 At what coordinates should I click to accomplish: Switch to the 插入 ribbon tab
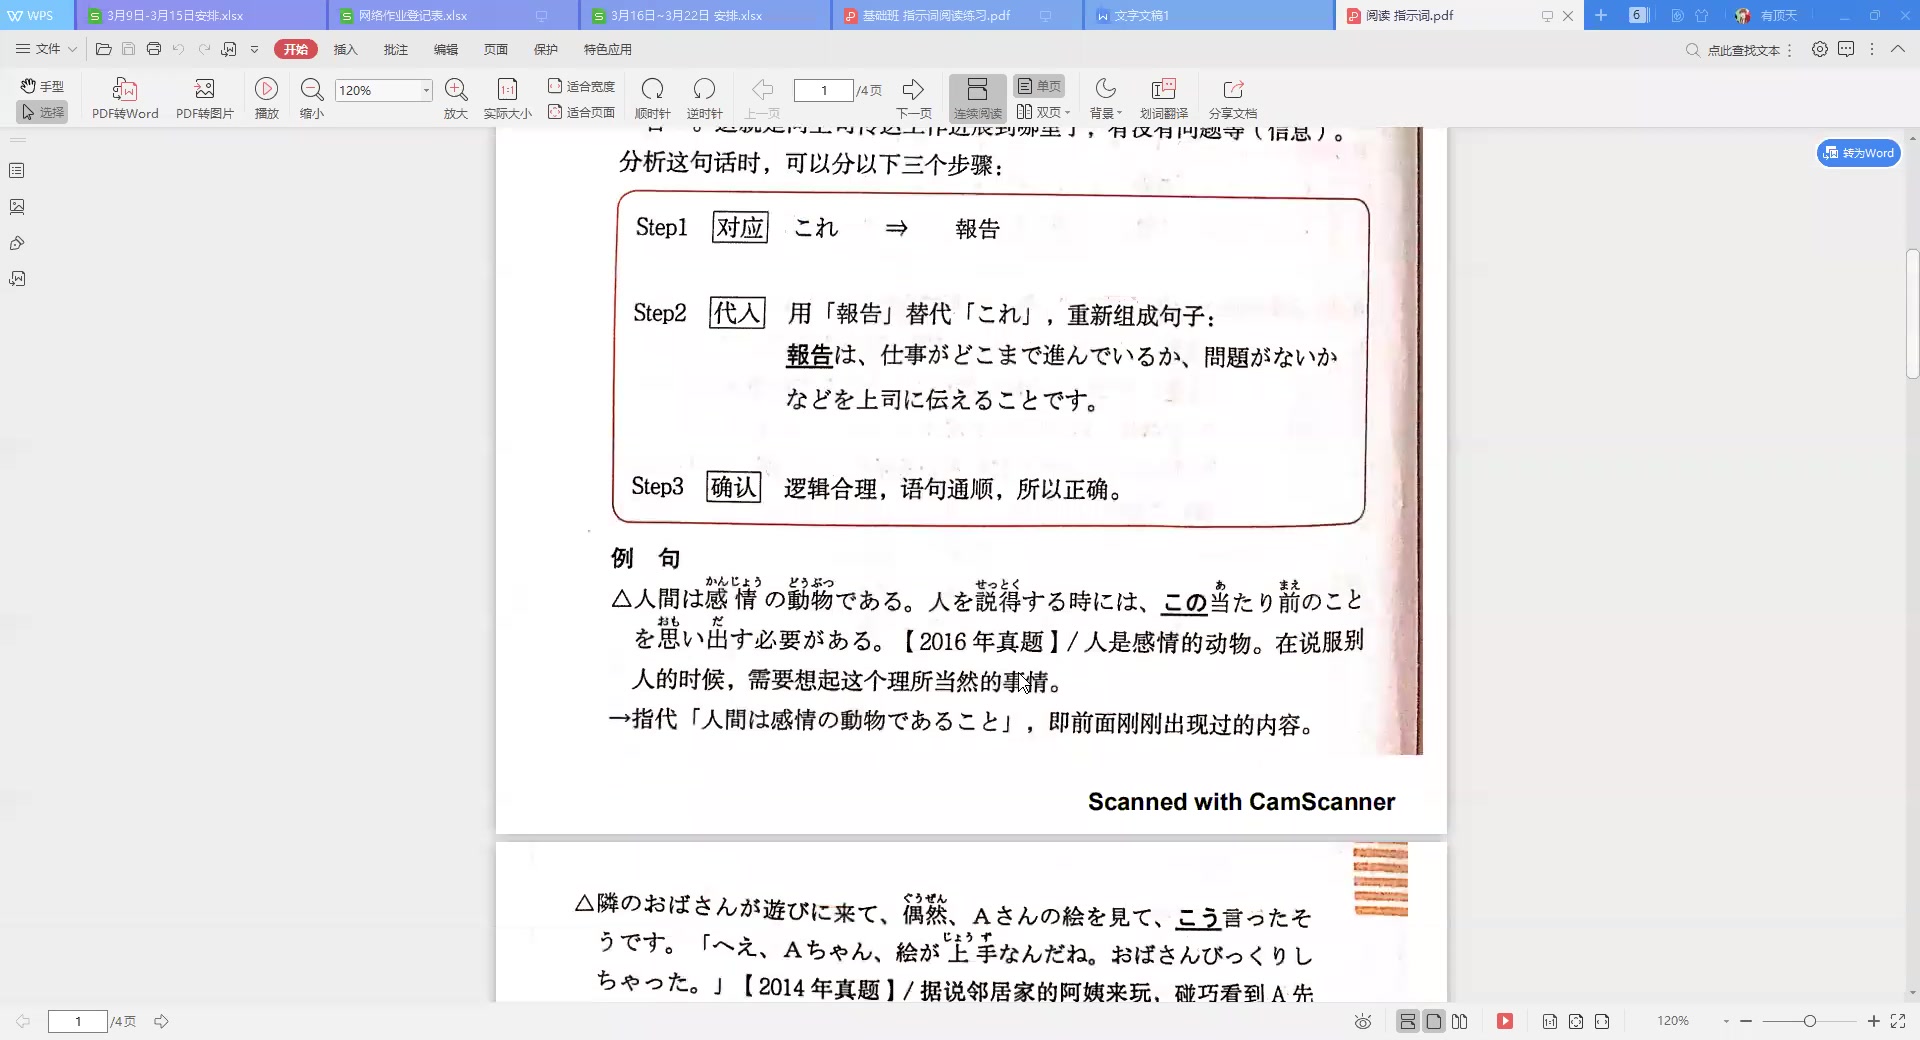[x=345, y=49]
